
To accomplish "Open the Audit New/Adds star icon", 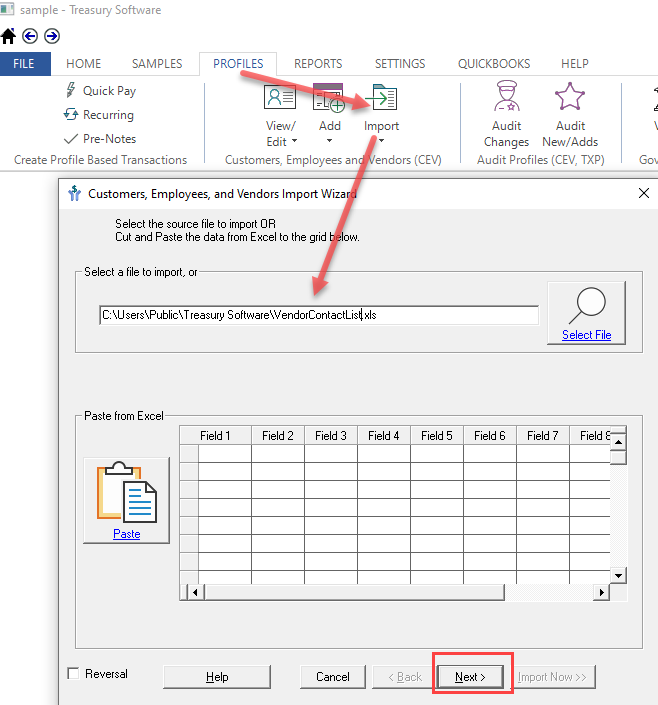I will pyautogui.click(x=570, y=96).
